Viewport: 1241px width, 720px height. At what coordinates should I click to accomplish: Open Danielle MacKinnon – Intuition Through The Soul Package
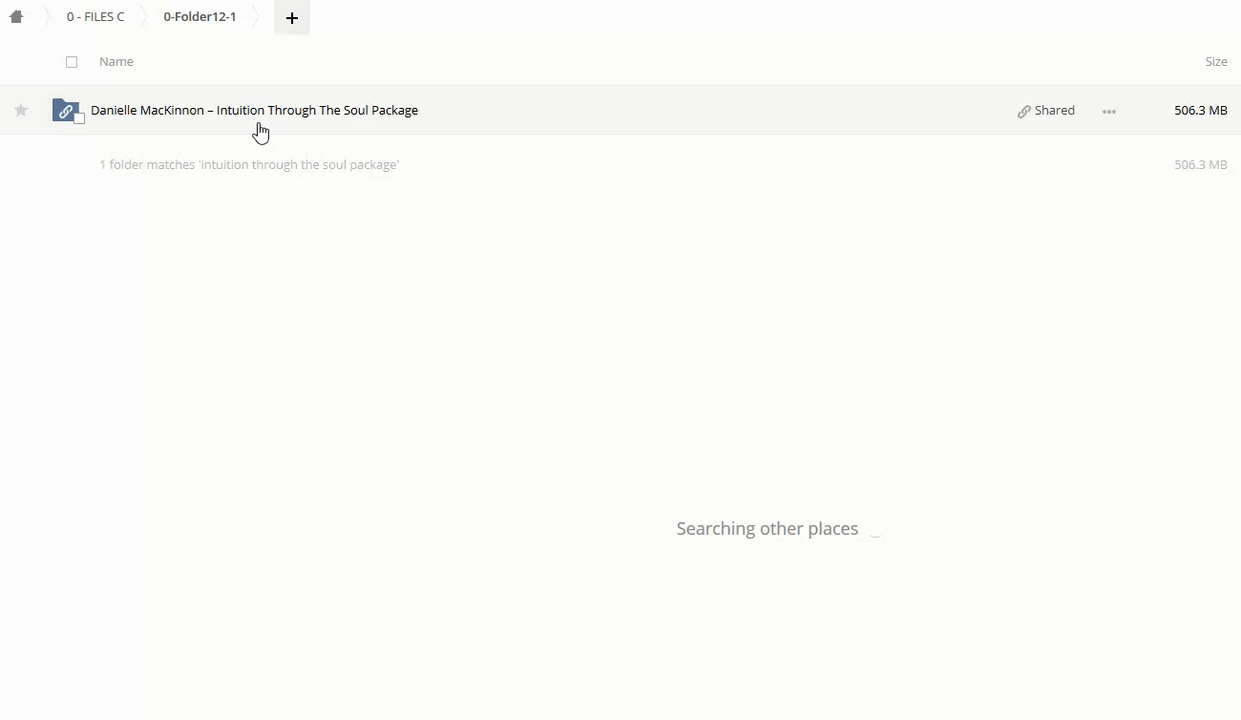(254, 110)
